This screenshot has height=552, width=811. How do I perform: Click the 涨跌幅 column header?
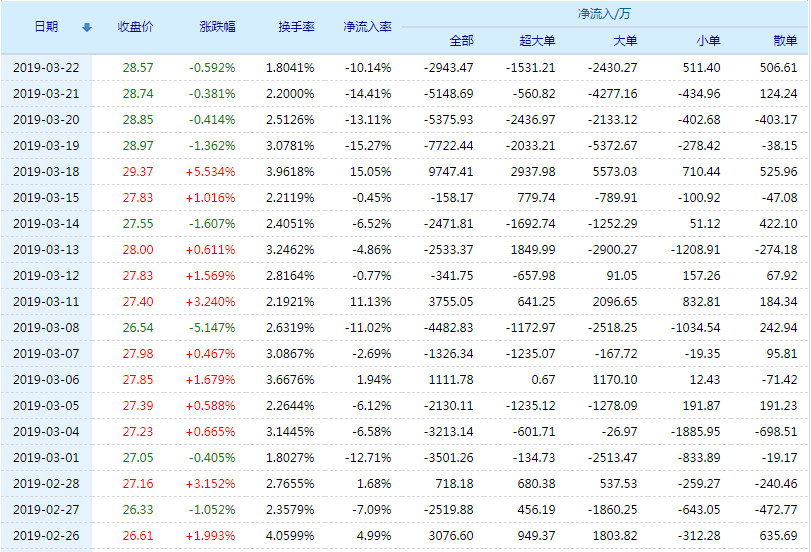(217, 27)
